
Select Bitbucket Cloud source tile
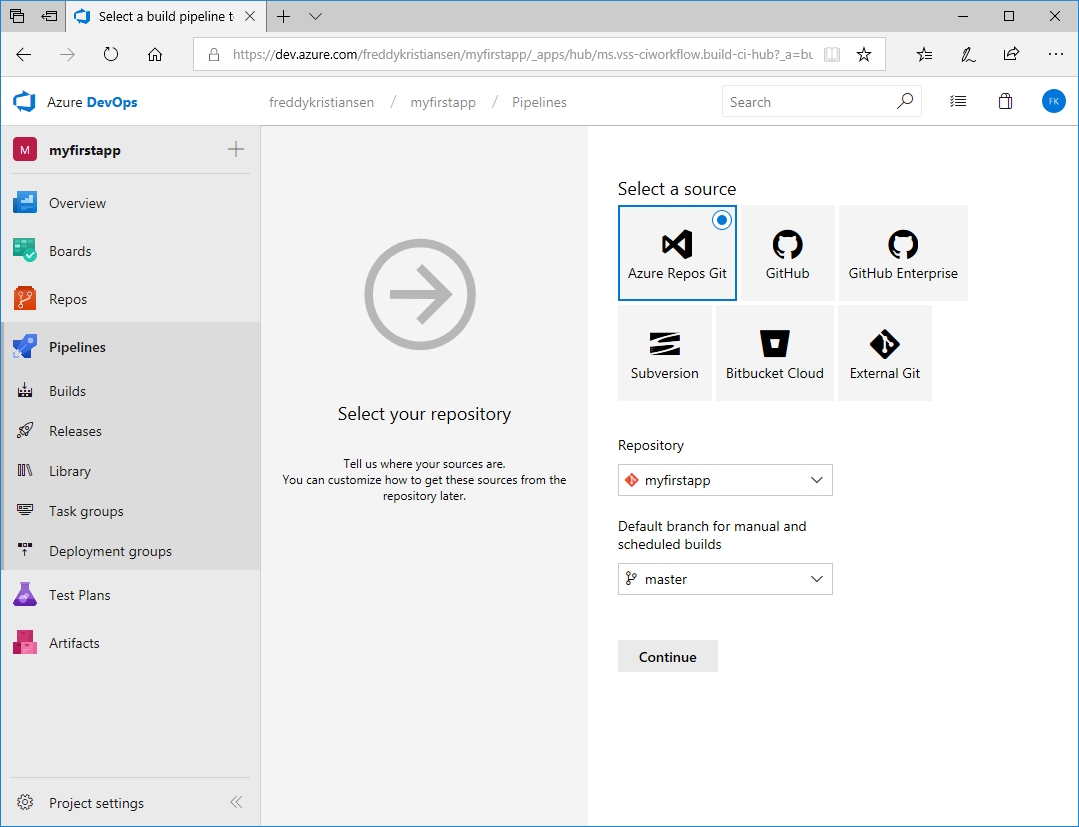coord(774,353)
